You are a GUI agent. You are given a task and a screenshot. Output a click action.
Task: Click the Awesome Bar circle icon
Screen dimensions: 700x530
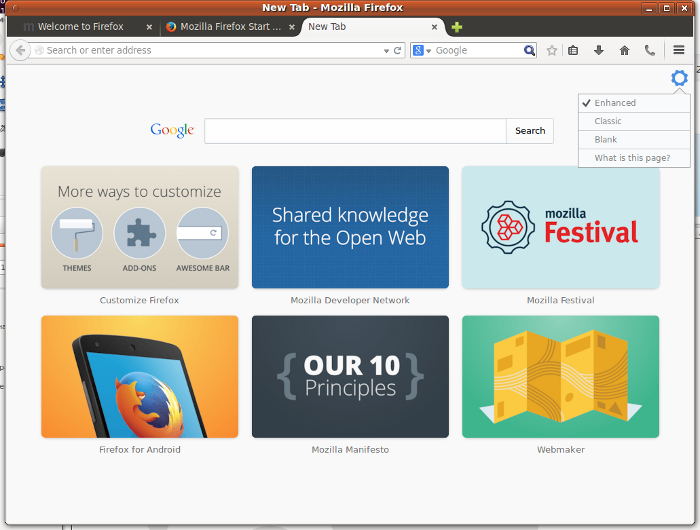[x=203, y=233]
